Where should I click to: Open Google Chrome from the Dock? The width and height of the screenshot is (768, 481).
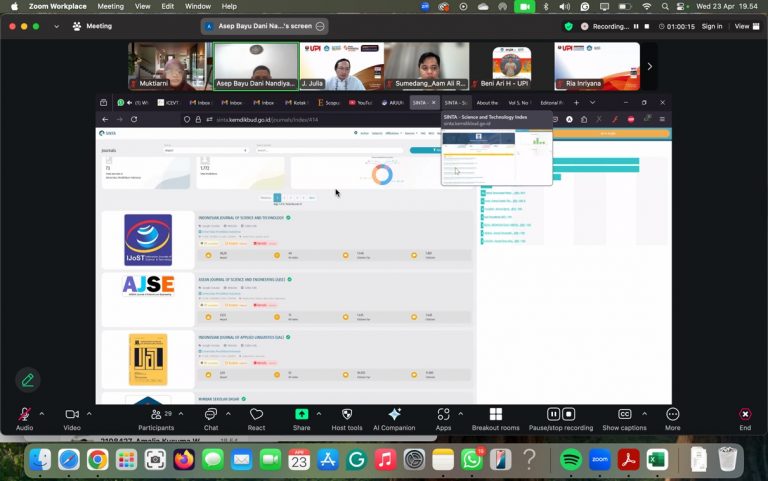pyautogui.click(x=97, y=460)
